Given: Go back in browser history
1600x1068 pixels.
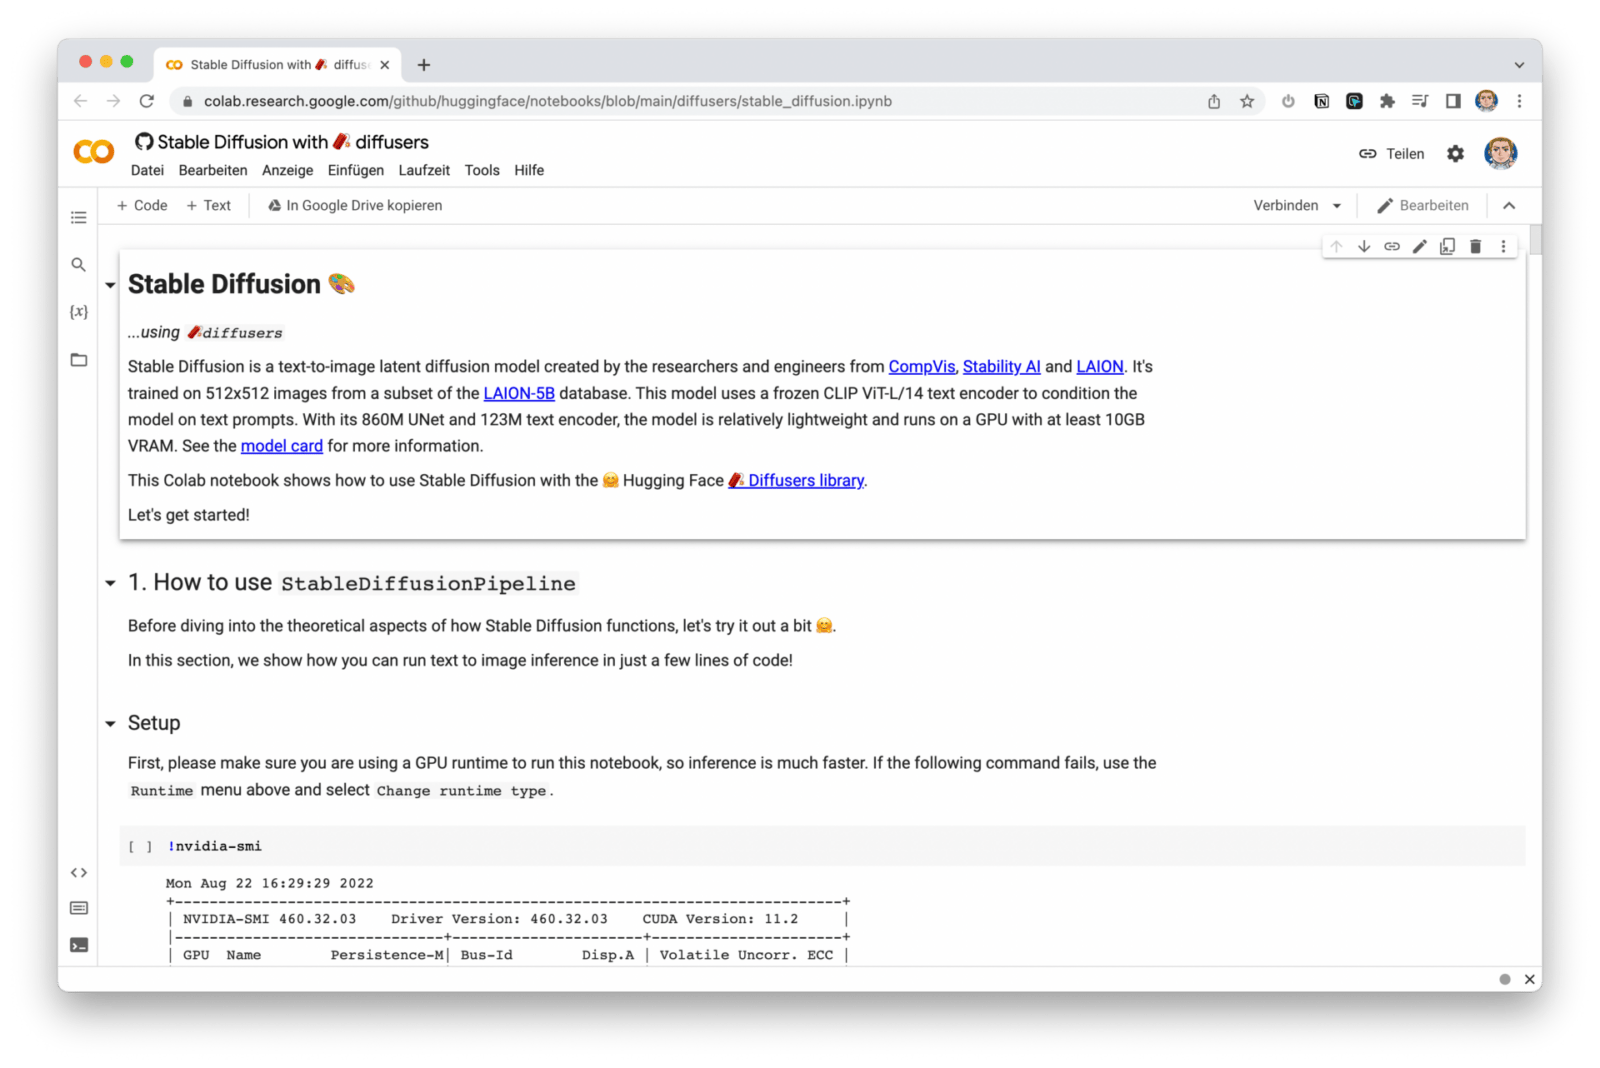Looking at the screenshot, I should pos(81,101).
